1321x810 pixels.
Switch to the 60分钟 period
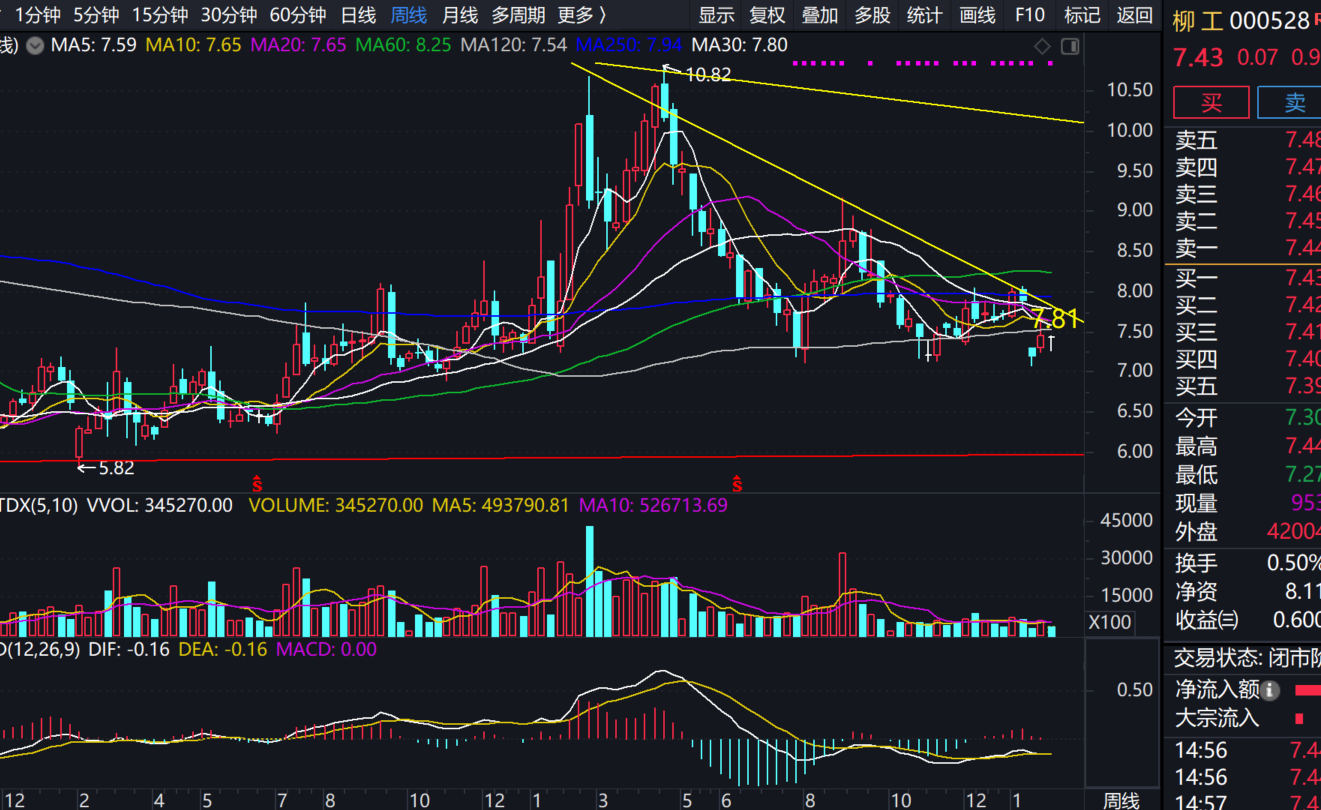tap(298, 15)
